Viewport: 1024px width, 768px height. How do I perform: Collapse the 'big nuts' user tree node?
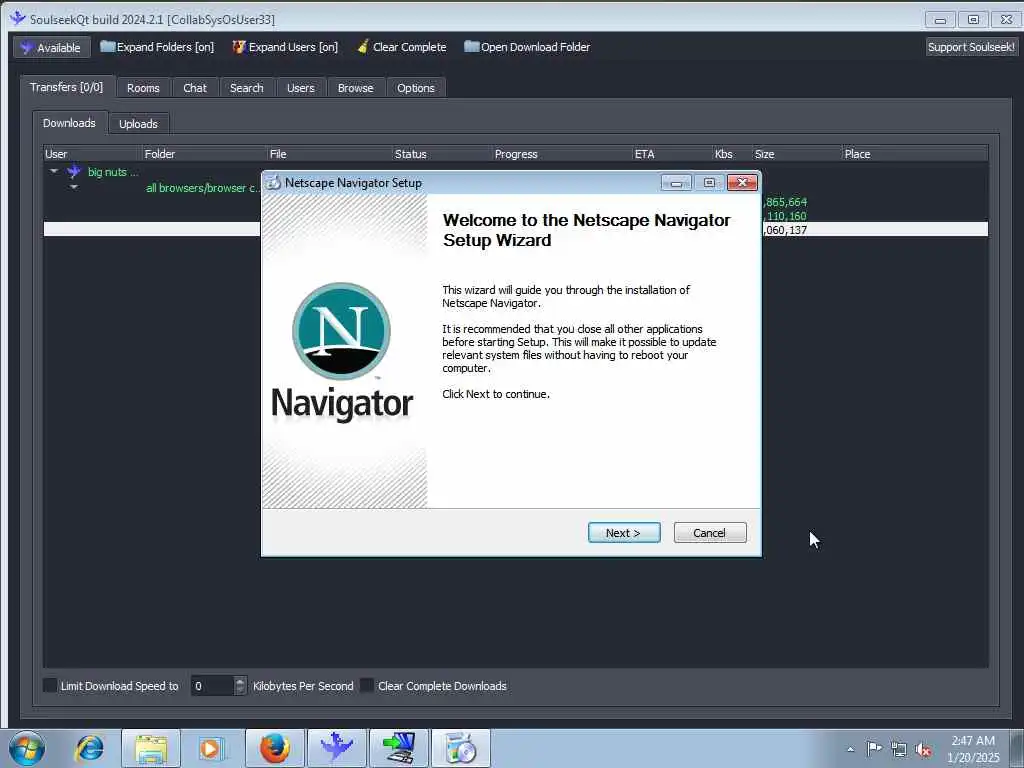point(54,172)
